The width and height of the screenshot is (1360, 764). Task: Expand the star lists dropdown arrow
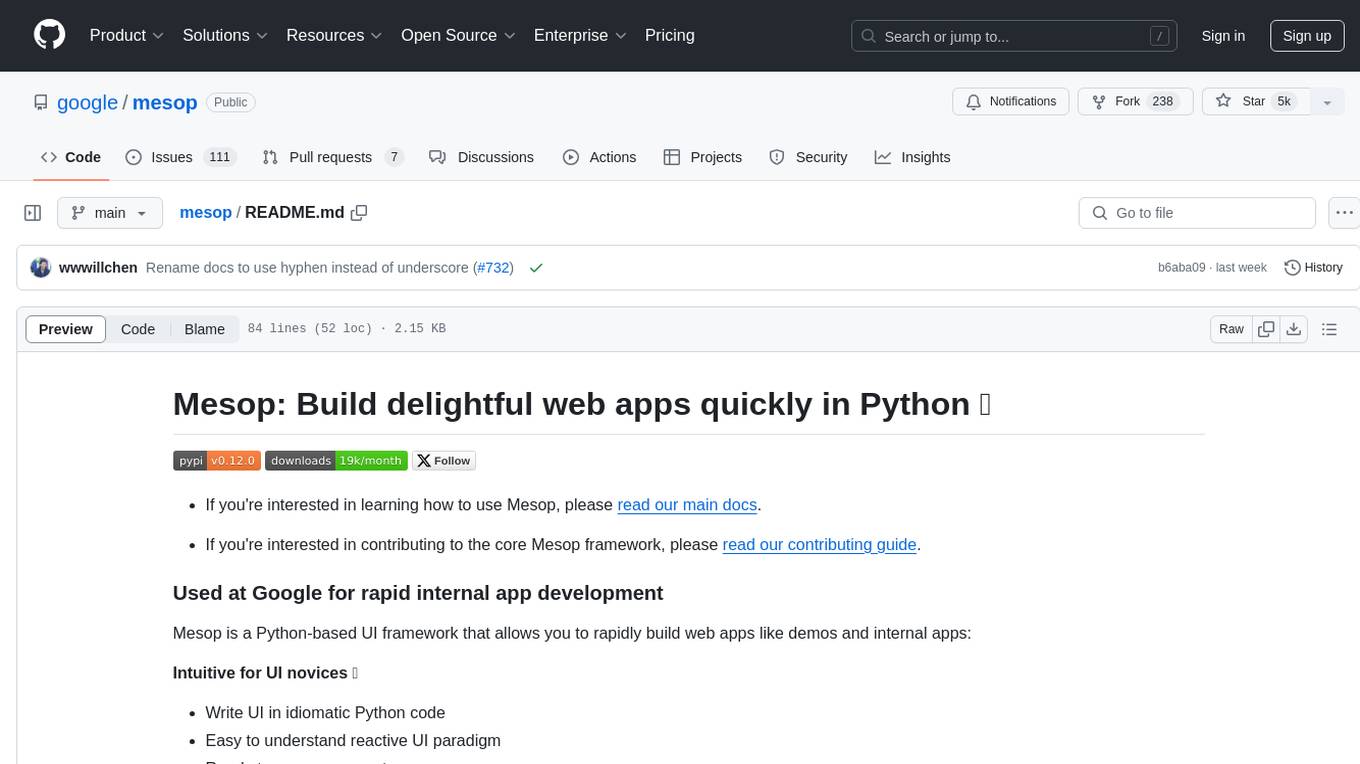pyautogui.click(x=1327, y=102)
